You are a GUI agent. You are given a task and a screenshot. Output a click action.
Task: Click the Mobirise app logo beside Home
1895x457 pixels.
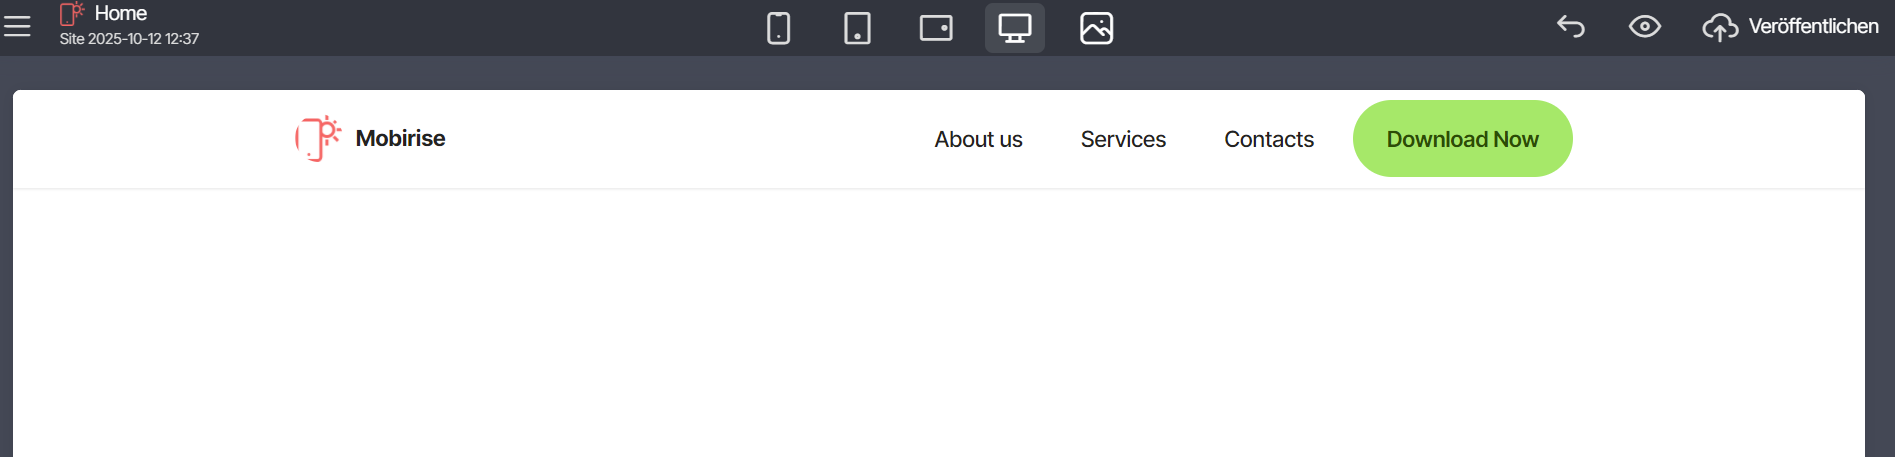71,14
